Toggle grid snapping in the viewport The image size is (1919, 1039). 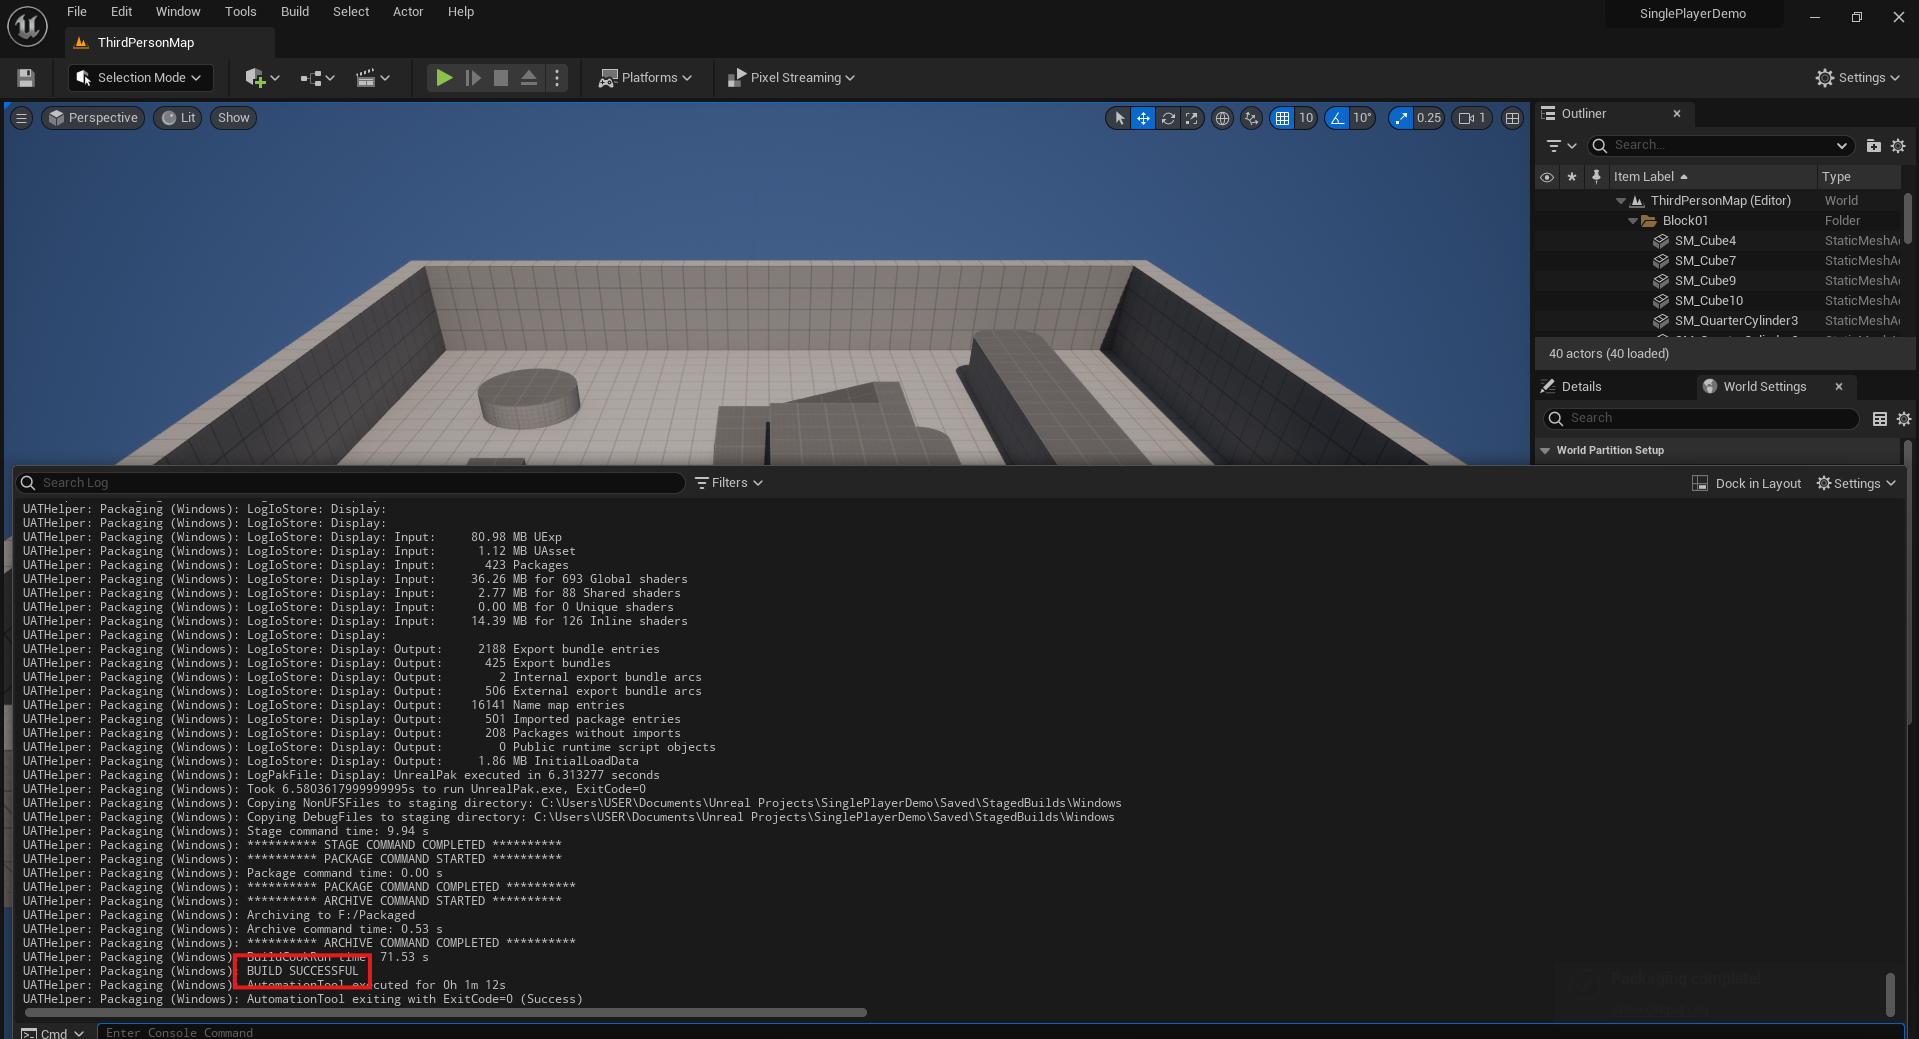tap(1282, 118)
